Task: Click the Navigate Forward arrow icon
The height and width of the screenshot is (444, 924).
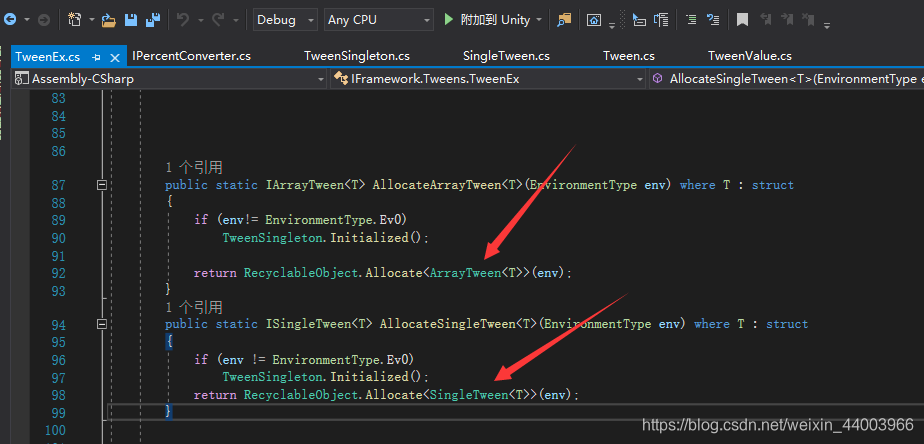Action: (44, 19)
